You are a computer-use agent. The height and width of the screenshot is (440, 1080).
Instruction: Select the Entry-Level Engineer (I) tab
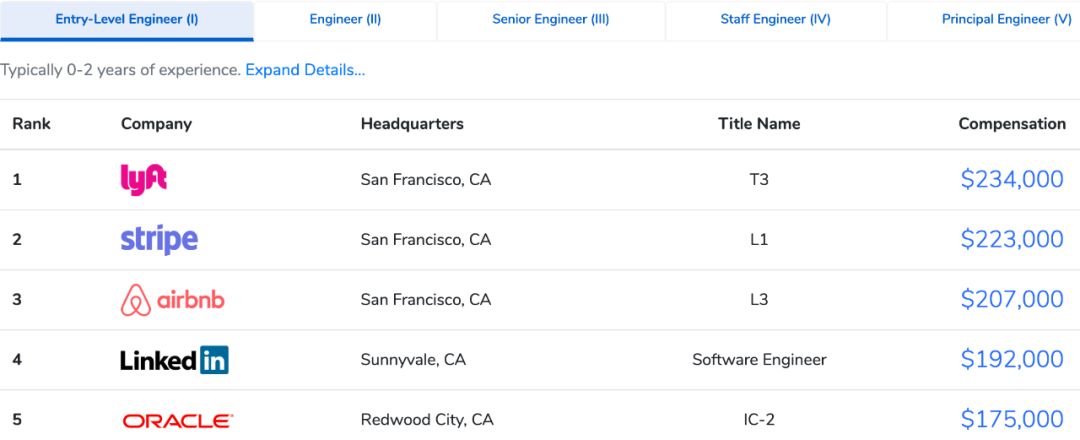point(127,20)
